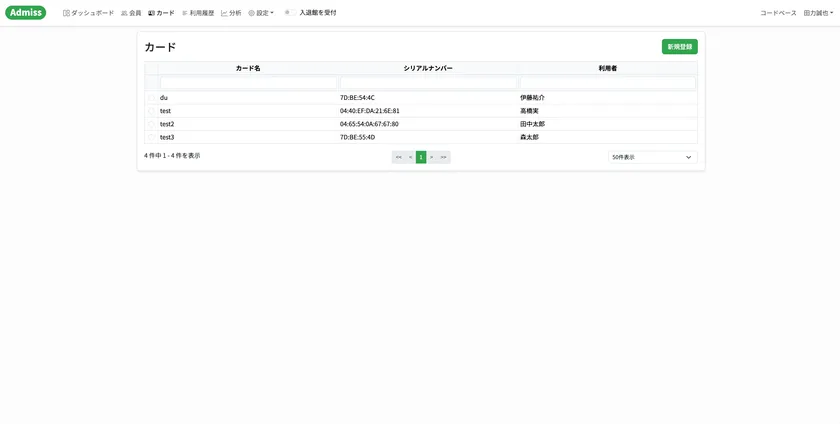Image resolution: width=840 pixels, height=424 pixels.
Task: Open the コードベース menu item
Action: pos(778,13)
